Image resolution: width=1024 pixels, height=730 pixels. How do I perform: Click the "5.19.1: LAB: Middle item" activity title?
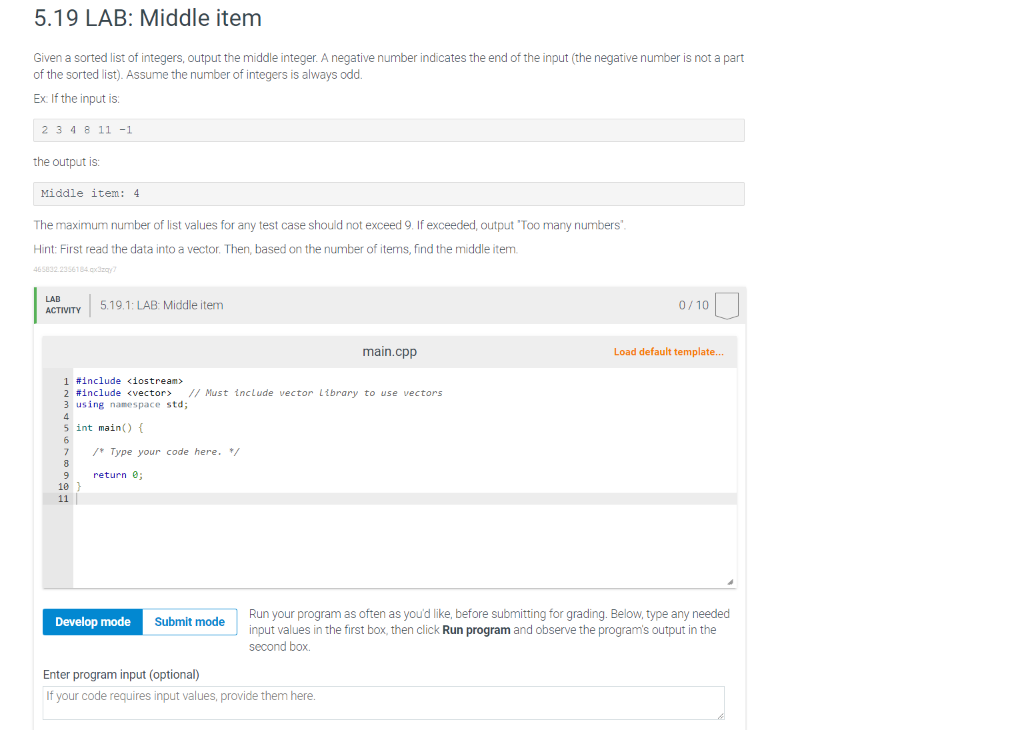click(x=162, y=305)
